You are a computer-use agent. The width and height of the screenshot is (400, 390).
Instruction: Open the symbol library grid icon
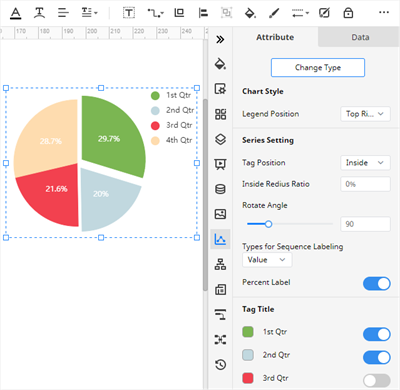pos(220,114)
